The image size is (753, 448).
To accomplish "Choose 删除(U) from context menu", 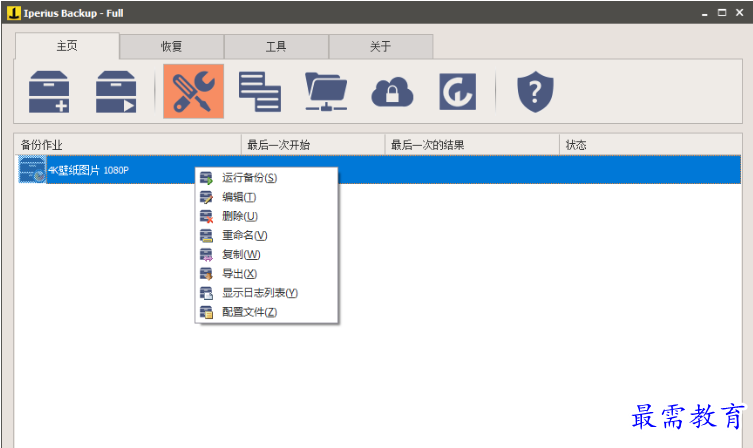I will 267,217.
